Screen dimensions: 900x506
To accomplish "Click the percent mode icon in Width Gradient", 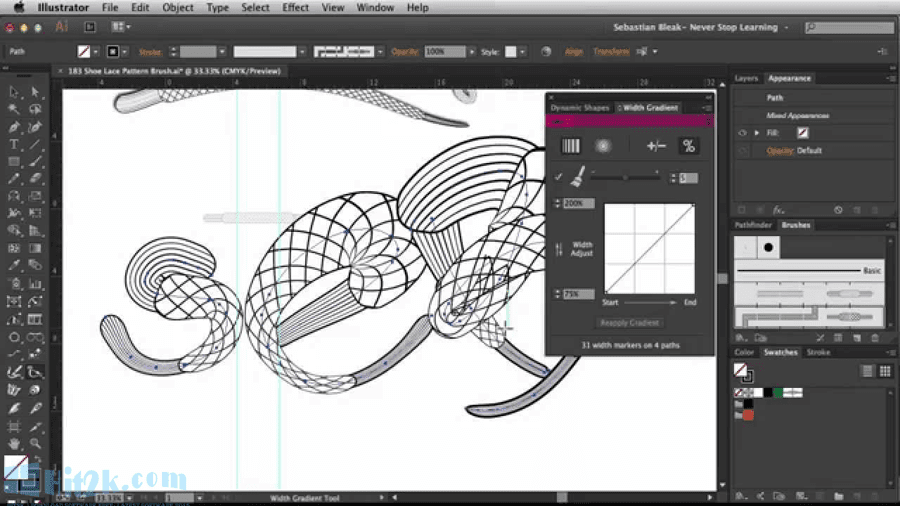I will pyautogui.click(x=688, y=146).
